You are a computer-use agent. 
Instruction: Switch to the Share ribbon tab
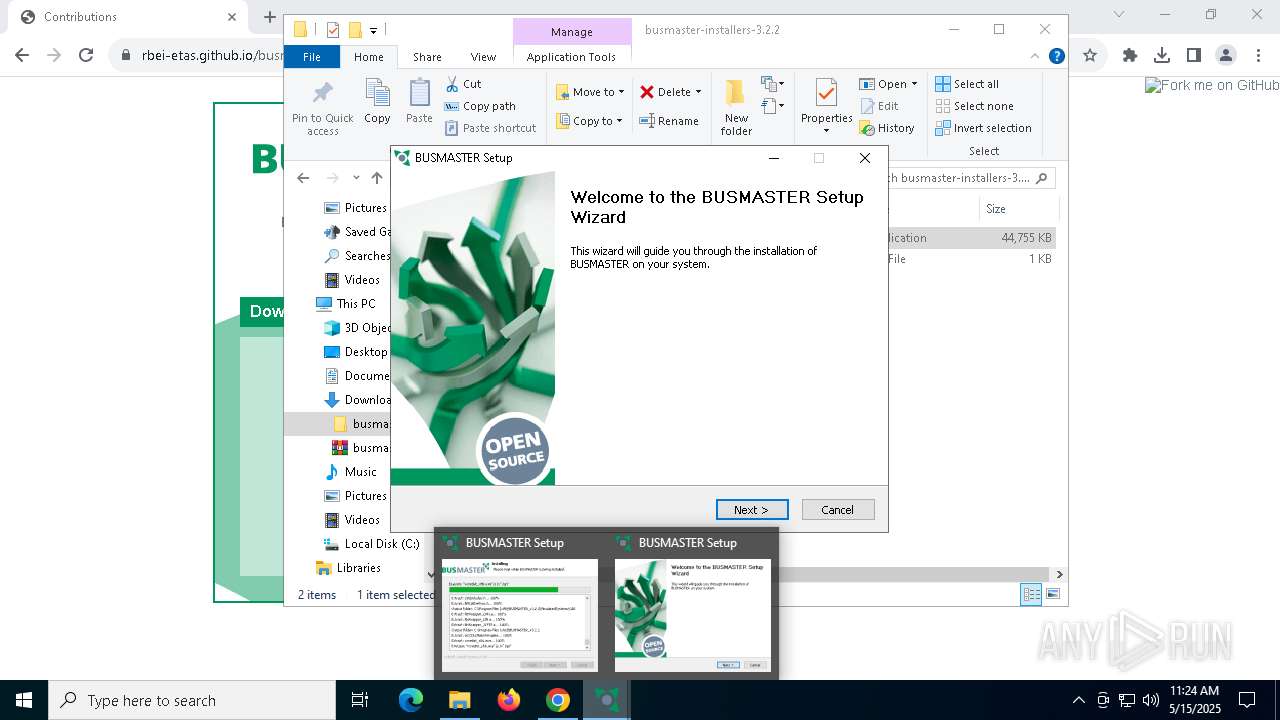(x=427, y=57)
